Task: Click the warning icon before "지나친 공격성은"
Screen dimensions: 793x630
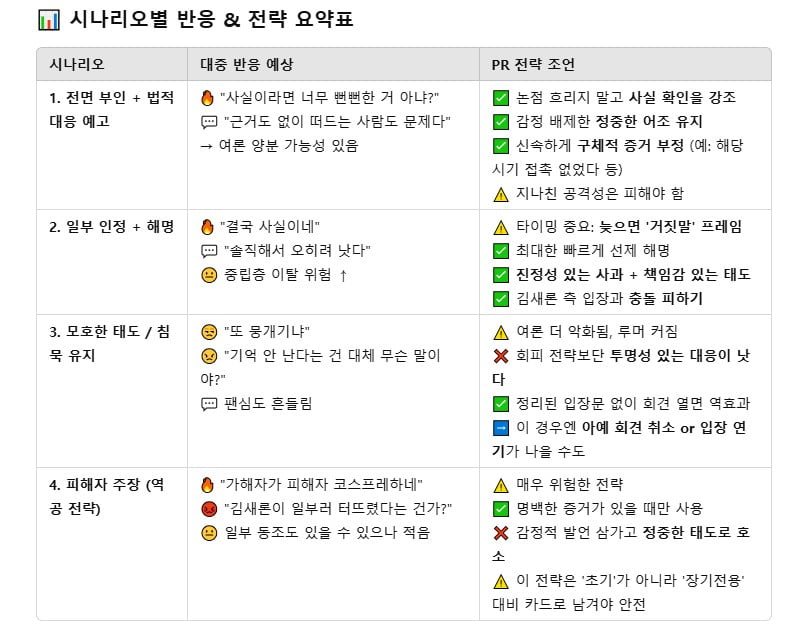Action: click(500, 194)
